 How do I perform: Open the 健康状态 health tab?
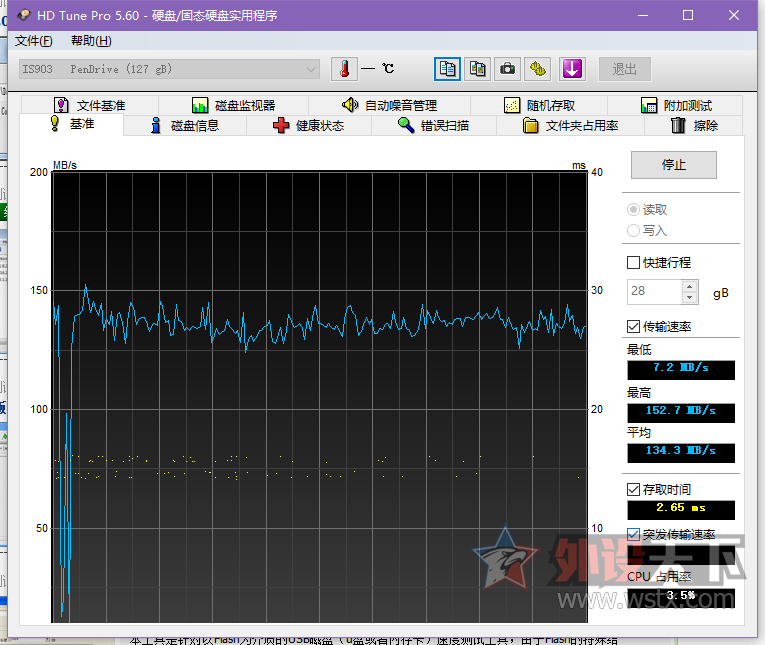point(309,126)
